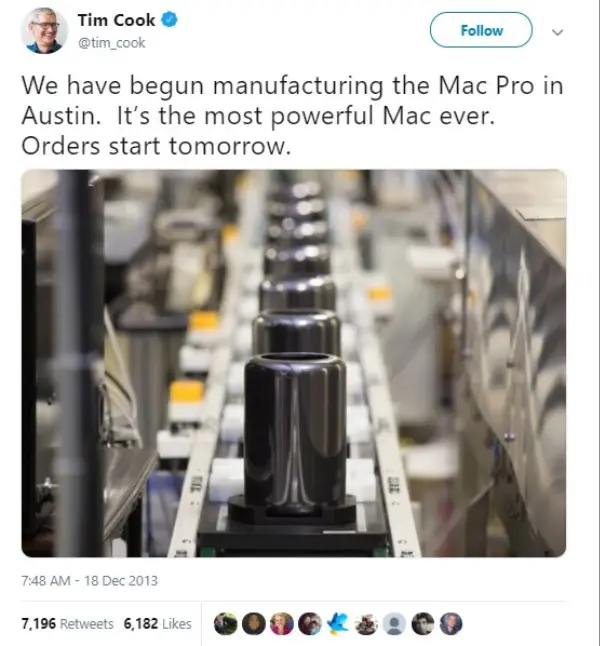Click the first liker avatar in the row
600x646 pixels.
coord(225,623)
